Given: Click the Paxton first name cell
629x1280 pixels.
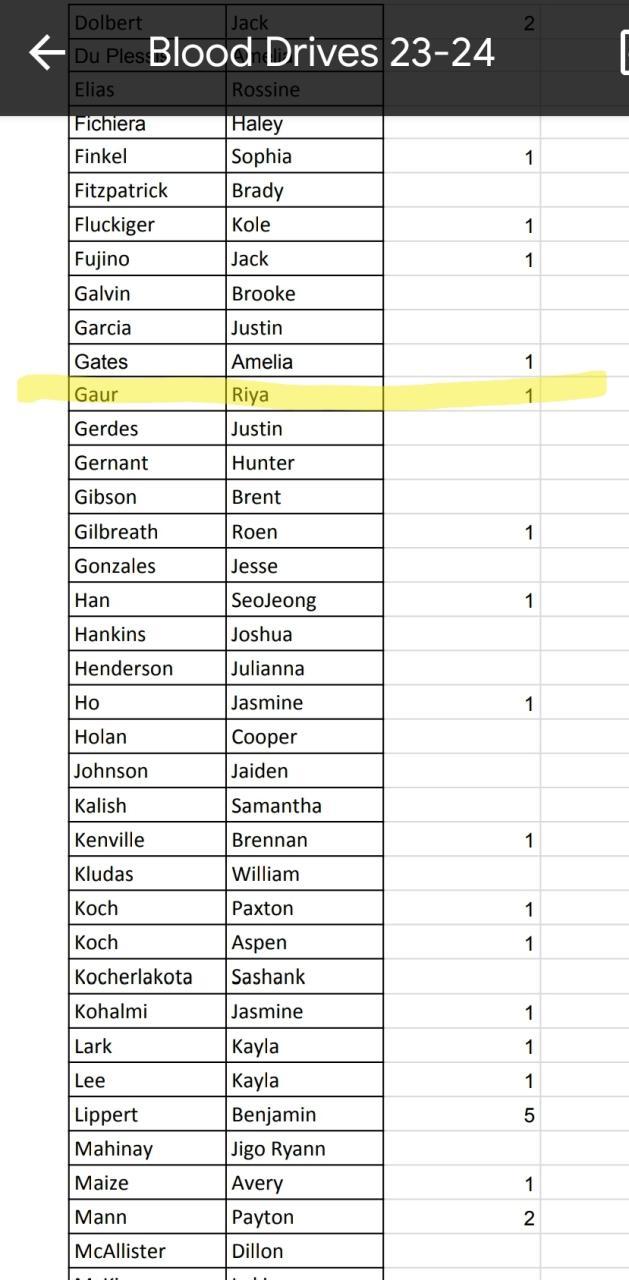Looking at the screenshot, I should (304, 909).
